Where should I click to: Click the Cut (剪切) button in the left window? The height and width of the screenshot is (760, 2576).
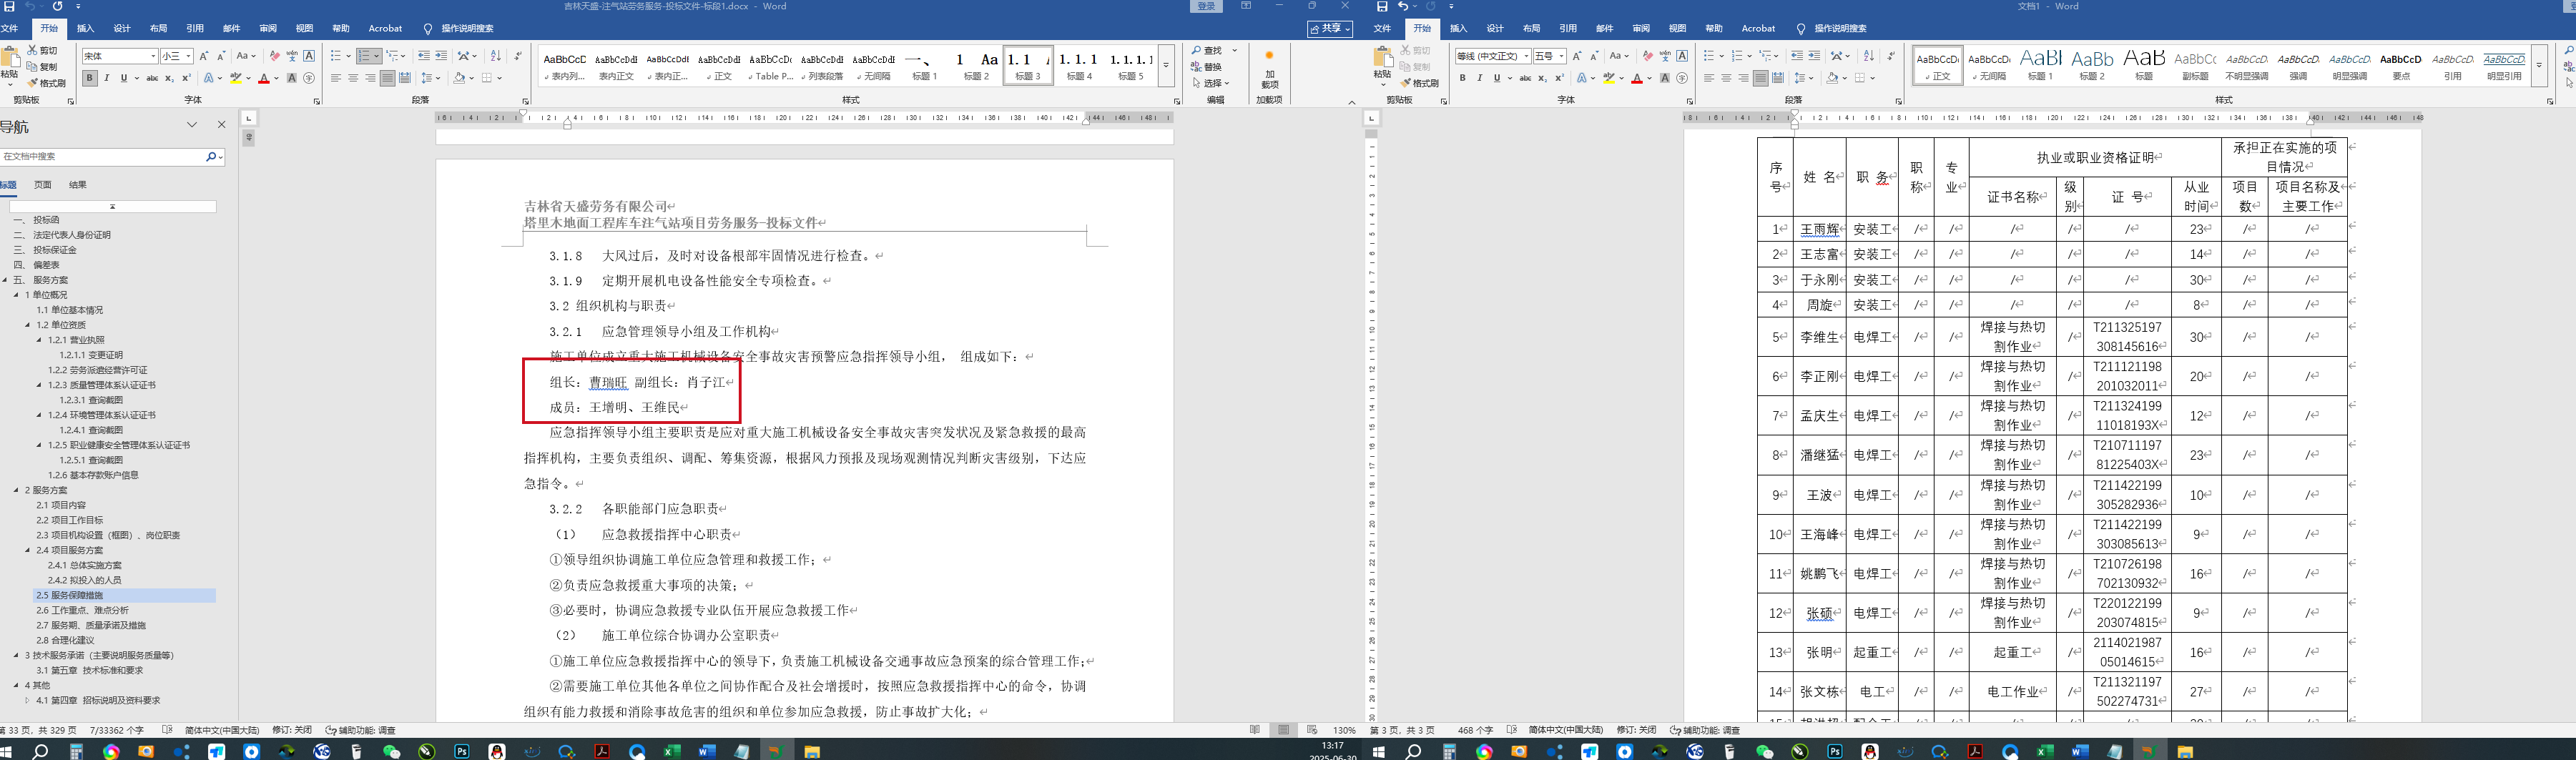[x=43, y=50]
